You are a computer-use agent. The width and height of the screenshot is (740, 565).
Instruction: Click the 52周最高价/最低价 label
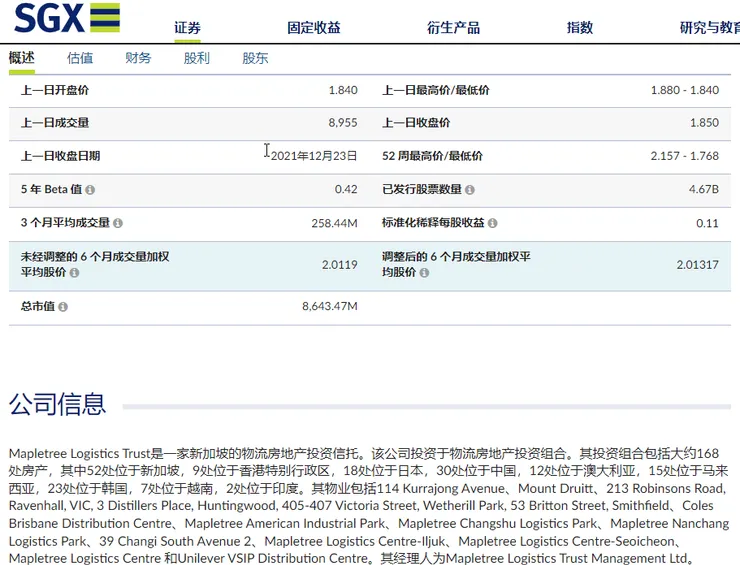(432, 156)
